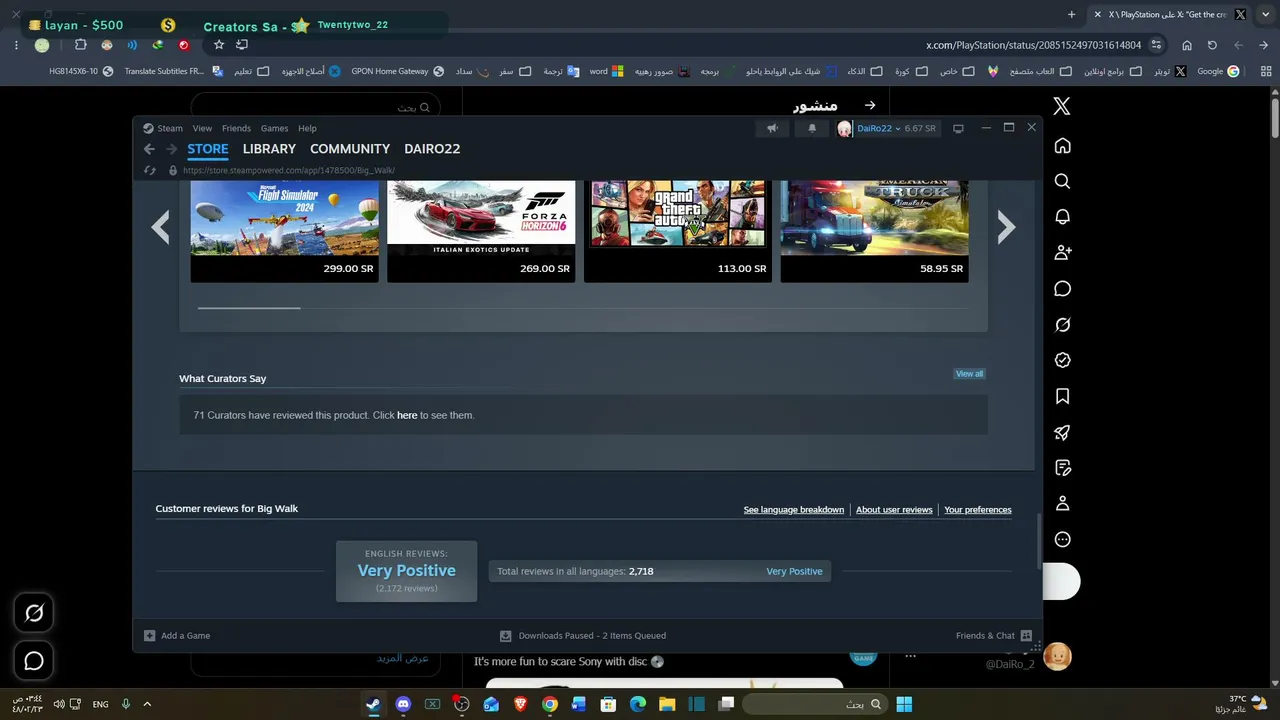The height and width of the screenshot is (720, 1280).
Task: Click the X logo in browser sidebar
Action: [x=1062, y=106]
